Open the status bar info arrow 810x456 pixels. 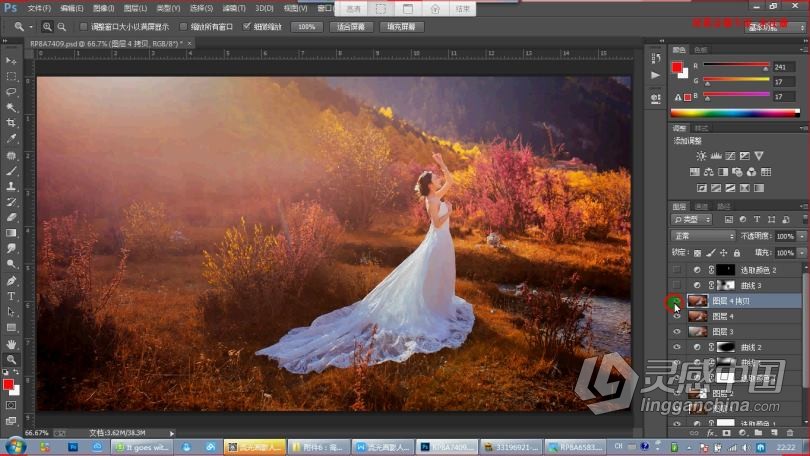172,433
